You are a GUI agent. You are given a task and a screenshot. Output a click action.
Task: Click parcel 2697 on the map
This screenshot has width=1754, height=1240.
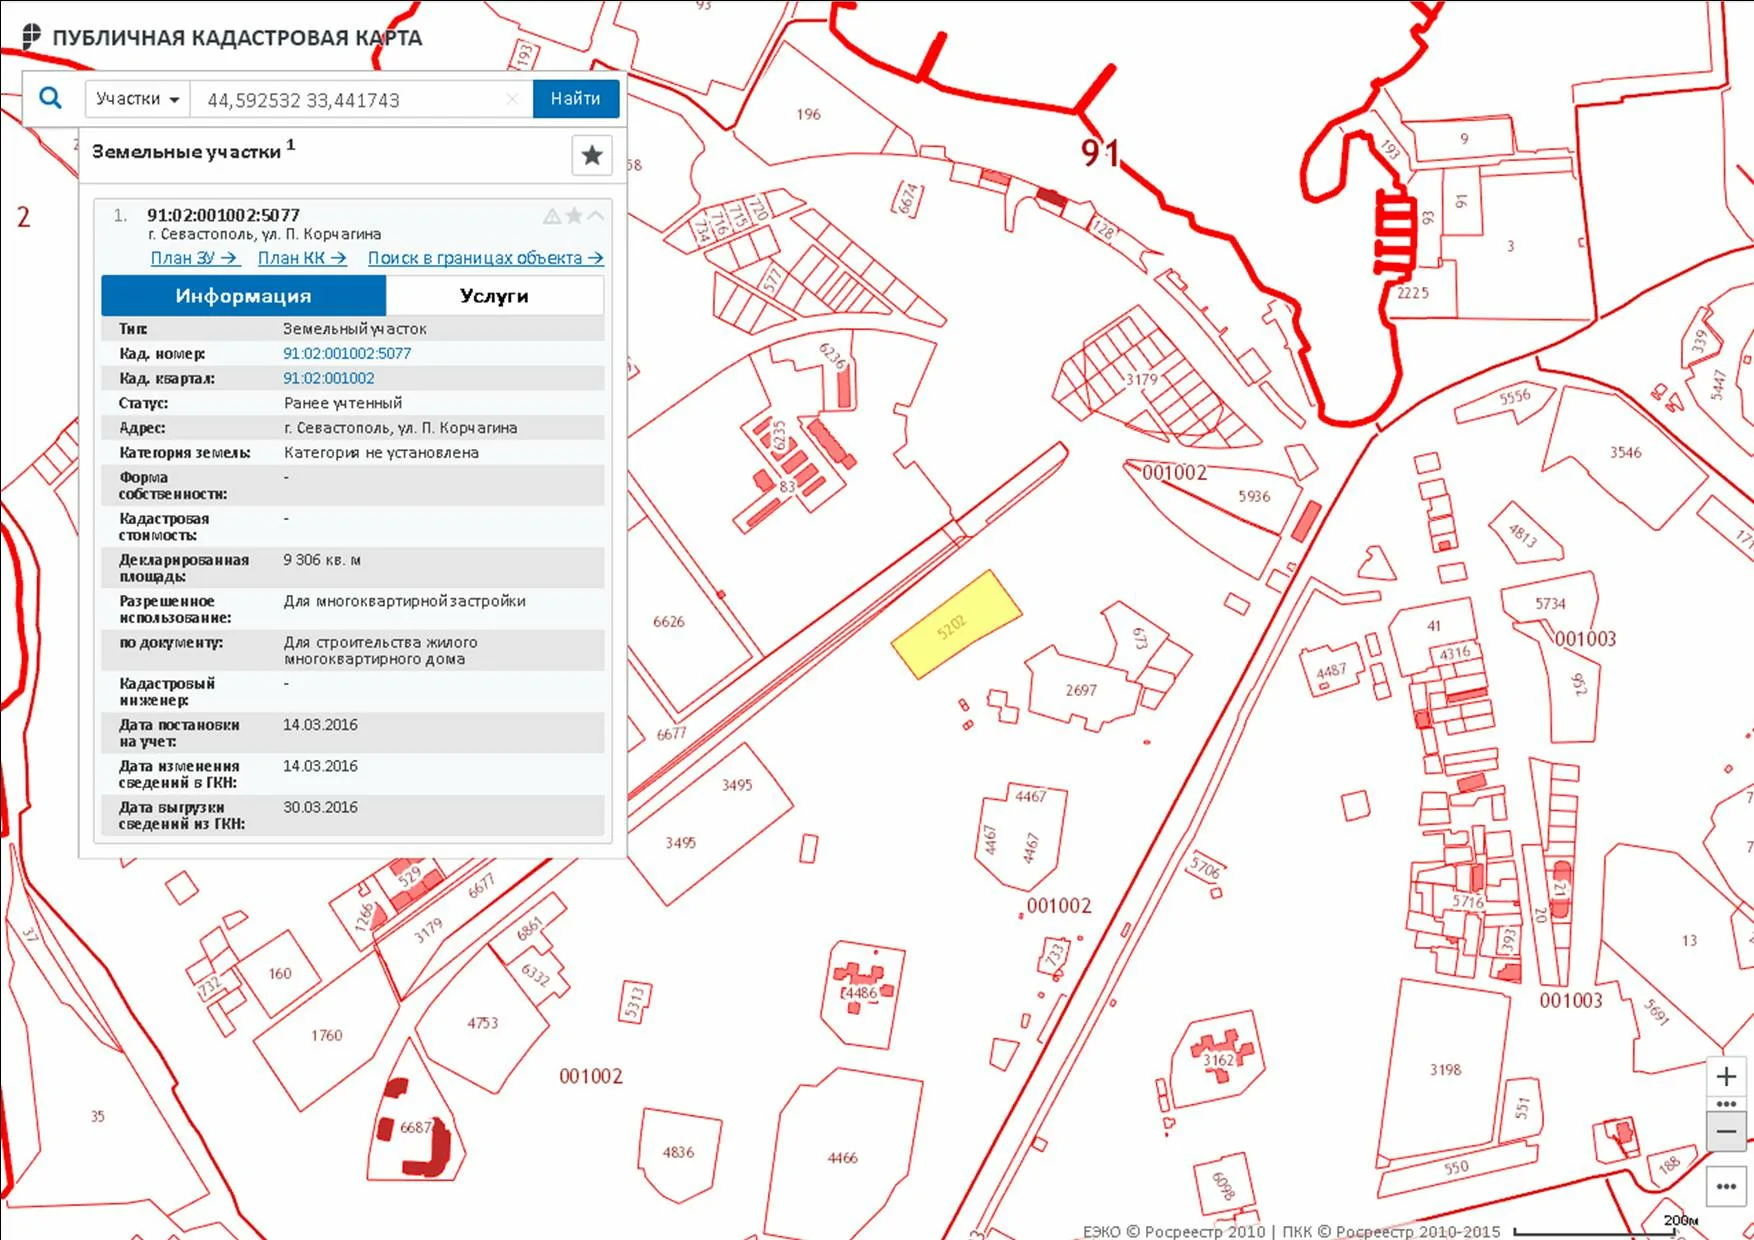coord(1081,690)
